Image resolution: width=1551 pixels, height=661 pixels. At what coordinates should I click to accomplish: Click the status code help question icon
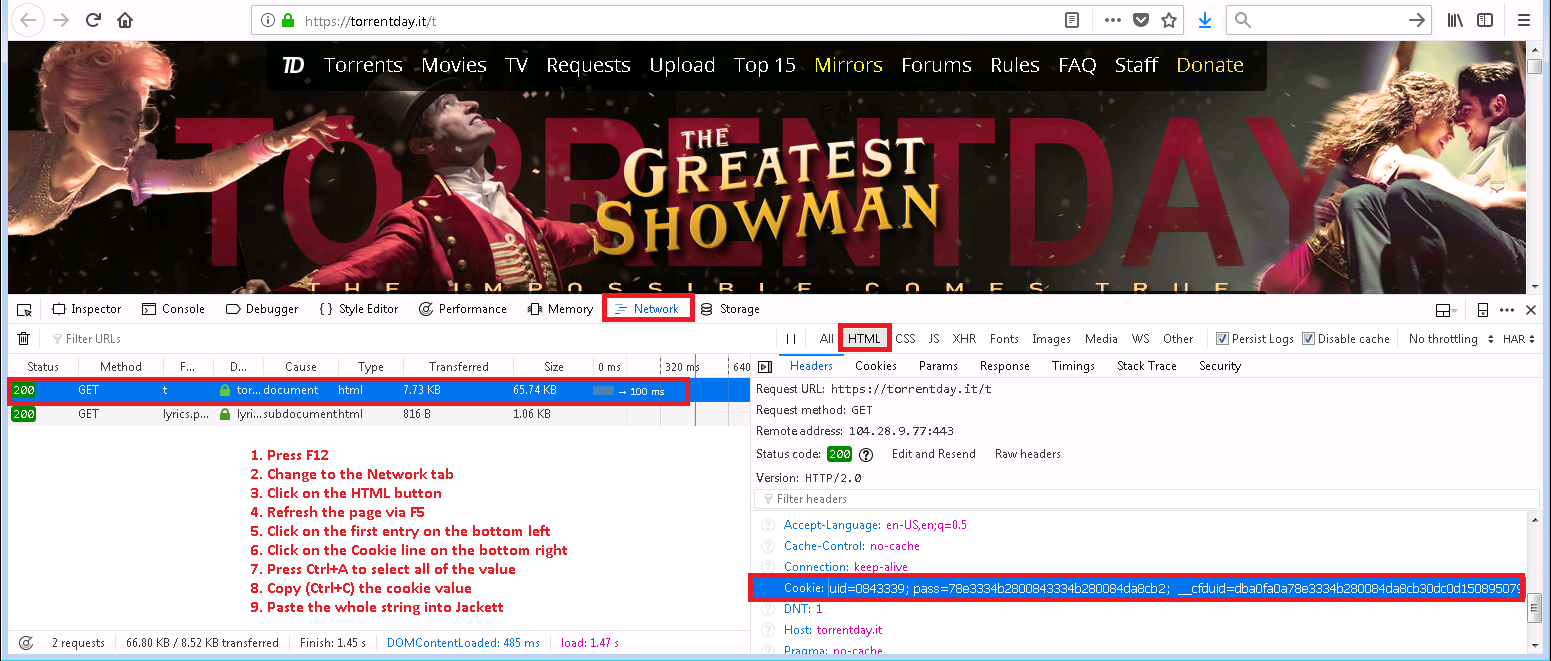click(x=866, y=454)
